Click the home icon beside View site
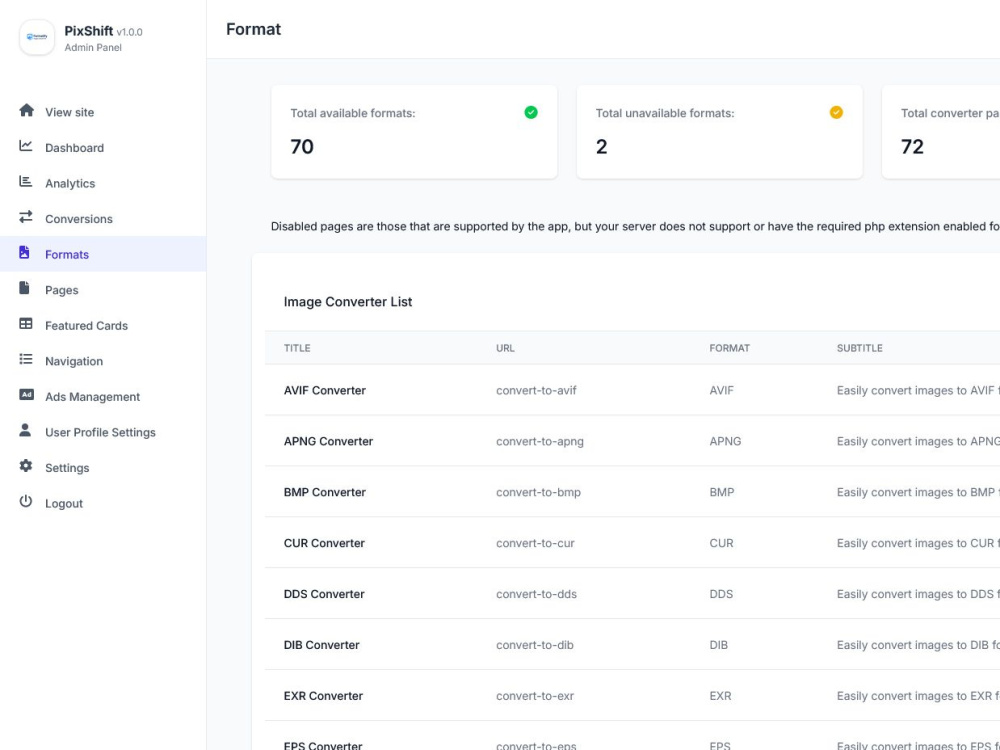The height and width of the screenshot is (750, 1000). (26, 110)
